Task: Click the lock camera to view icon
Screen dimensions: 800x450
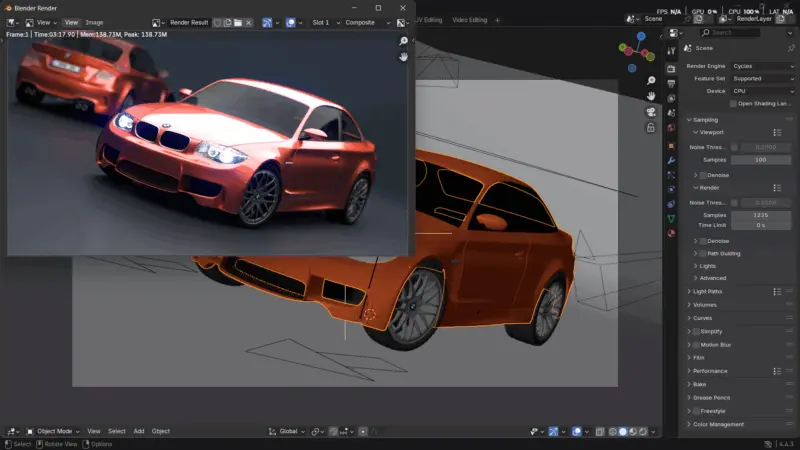Action: [651, 128]
